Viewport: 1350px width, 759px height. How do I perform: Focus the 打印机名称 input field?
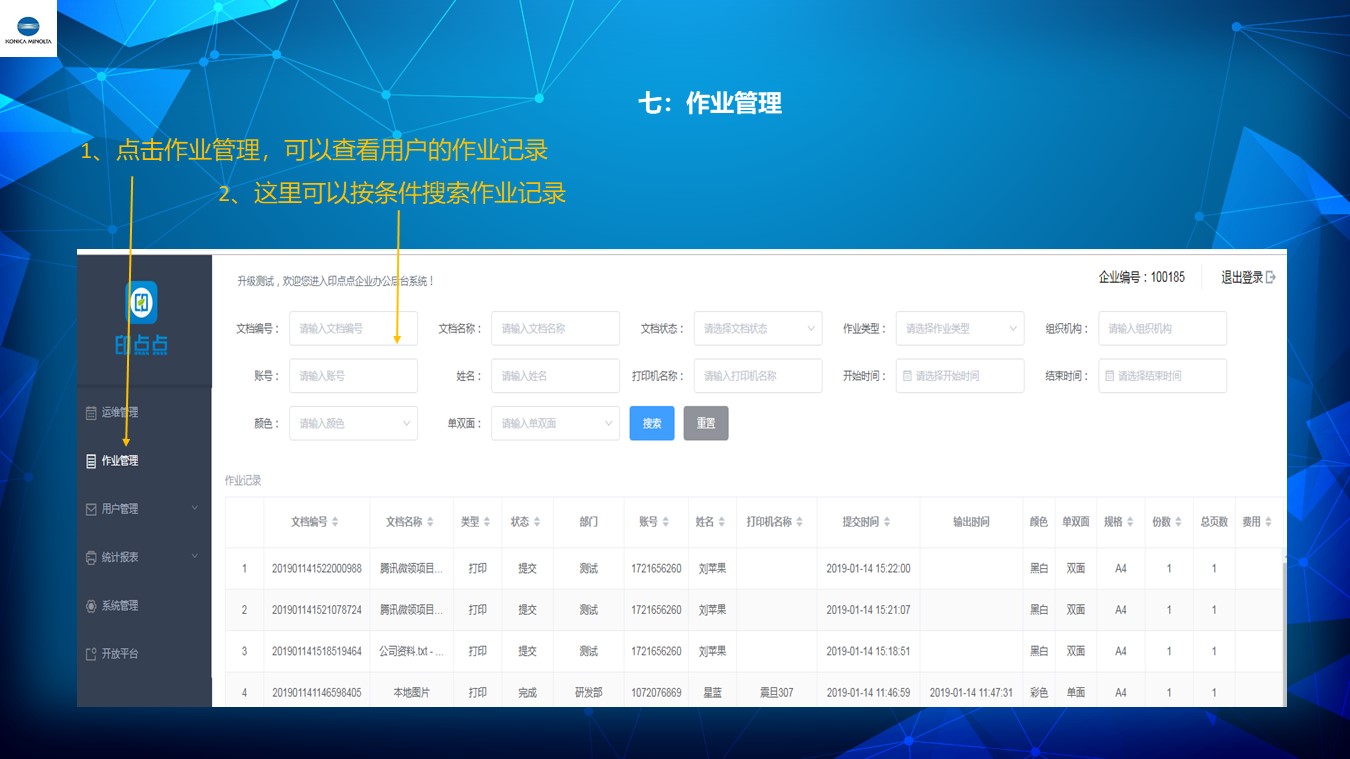point(757,376)
